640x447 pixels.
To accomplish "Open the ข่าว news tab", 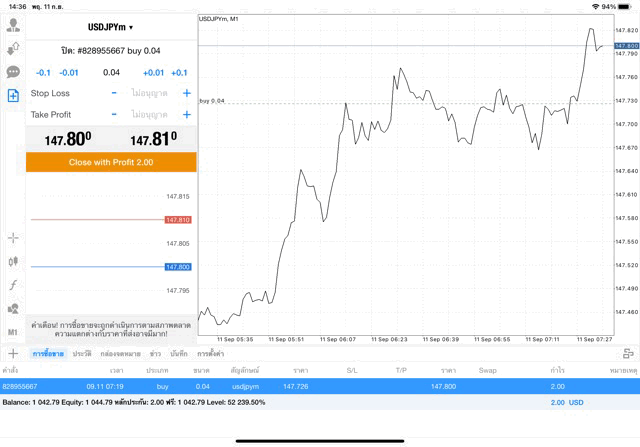I will 156,354.
